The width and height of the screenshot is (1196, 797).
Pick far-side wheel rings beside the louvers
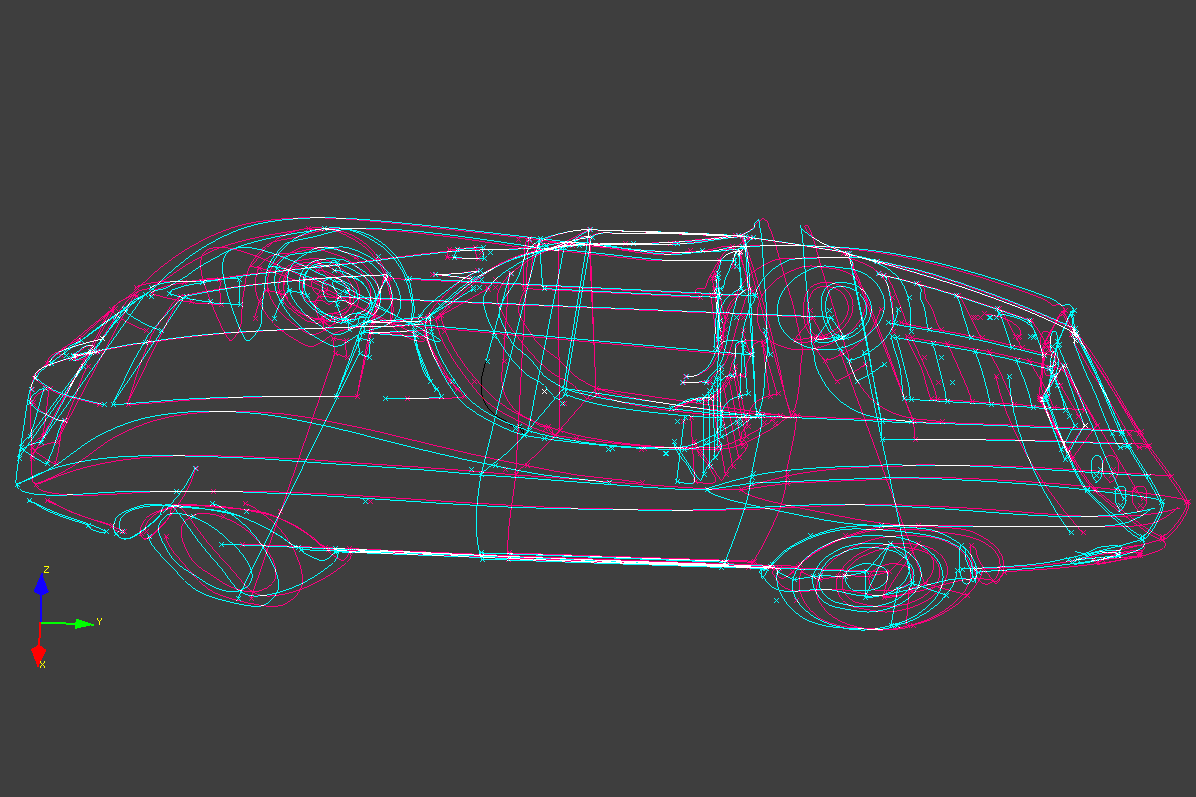point(835,305)
